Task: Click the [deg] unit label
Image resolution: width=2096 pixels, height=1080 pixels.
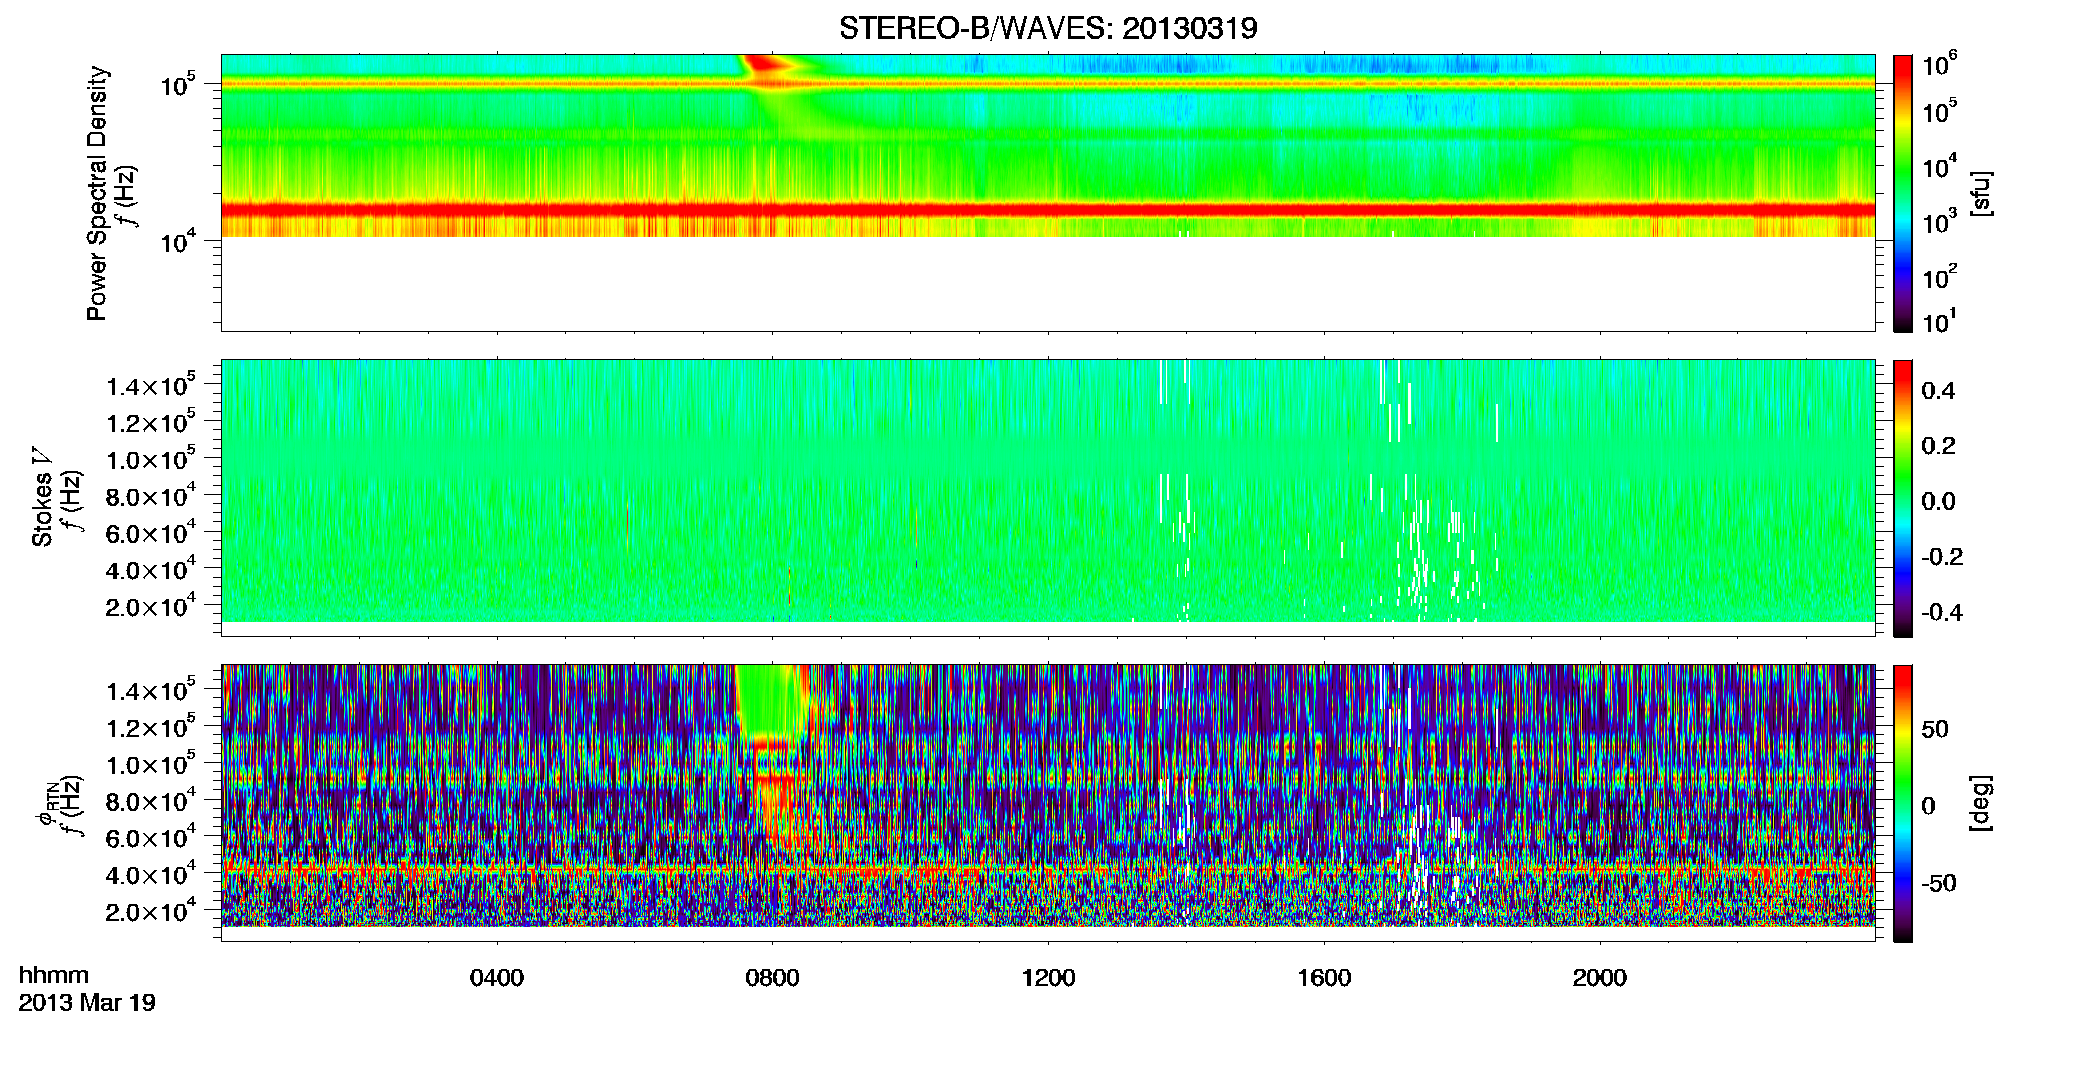Action: (x=1981, y=803)
